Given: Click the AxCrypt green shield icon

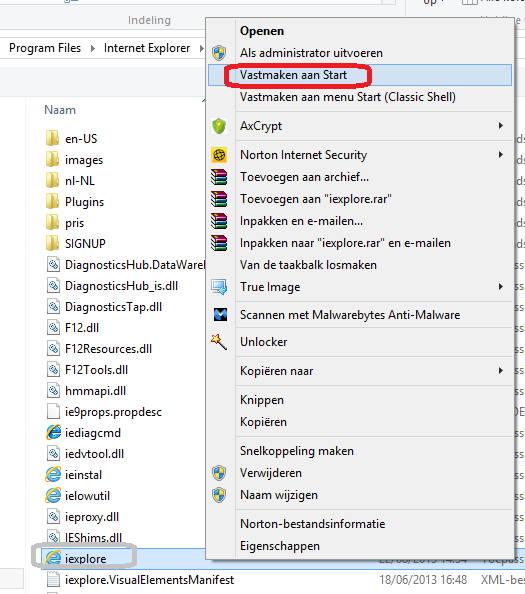Looking at the screenshot, I should click(x=219, y=126).
